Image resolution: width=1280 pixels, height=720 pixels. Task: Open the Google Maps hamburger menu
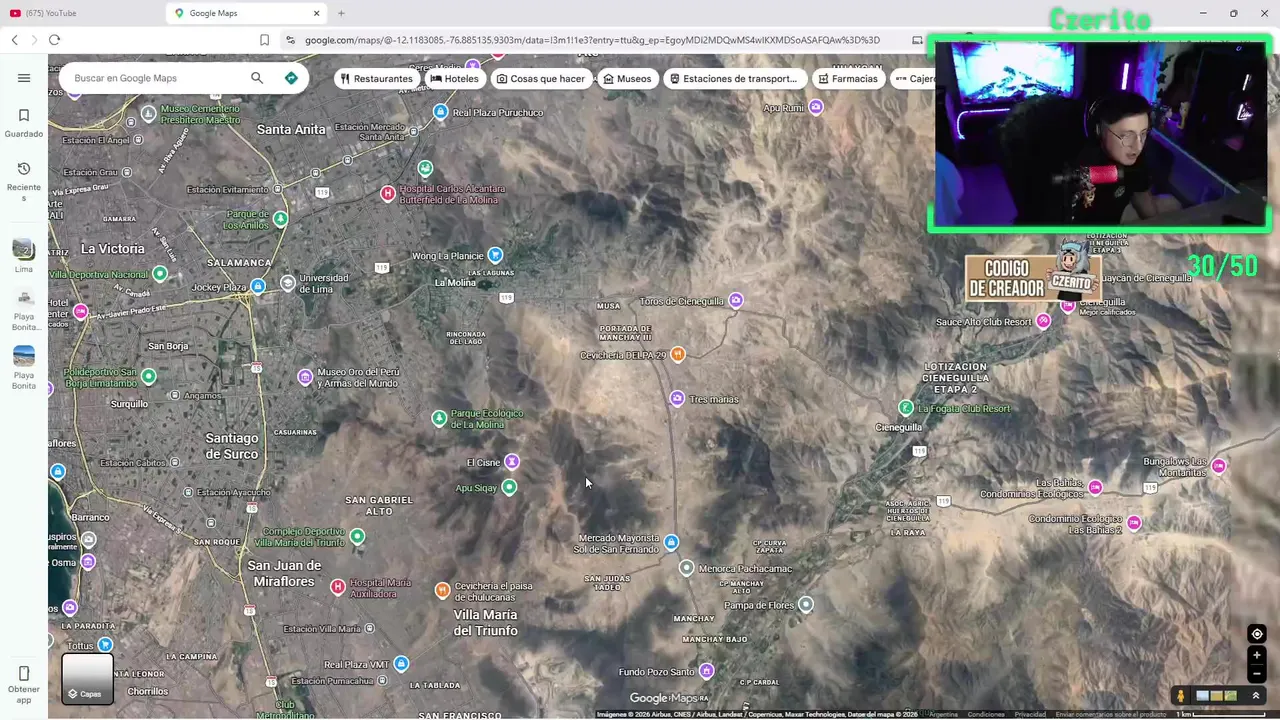point(24,78)
